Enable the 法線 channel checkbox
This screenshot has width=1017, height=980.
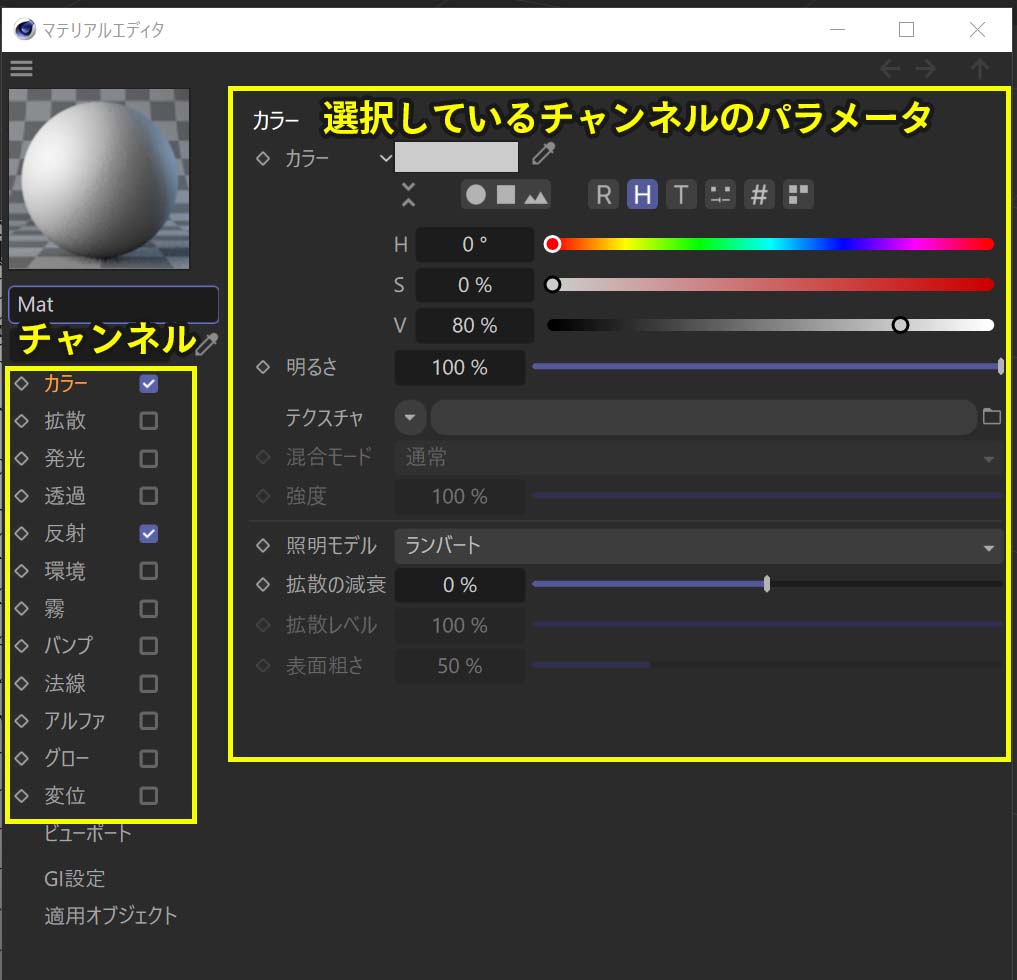point(149,683)
